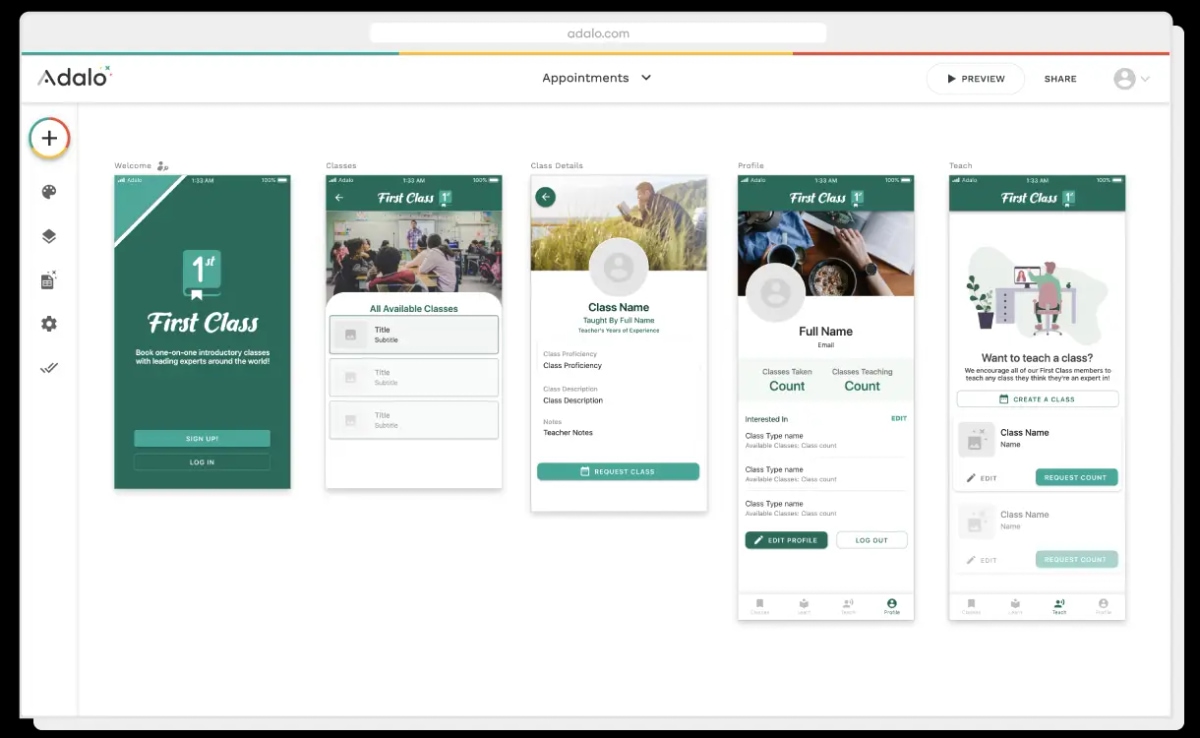
Task: Open the screens layers icon in sidebar
Action: click(49, 237)
